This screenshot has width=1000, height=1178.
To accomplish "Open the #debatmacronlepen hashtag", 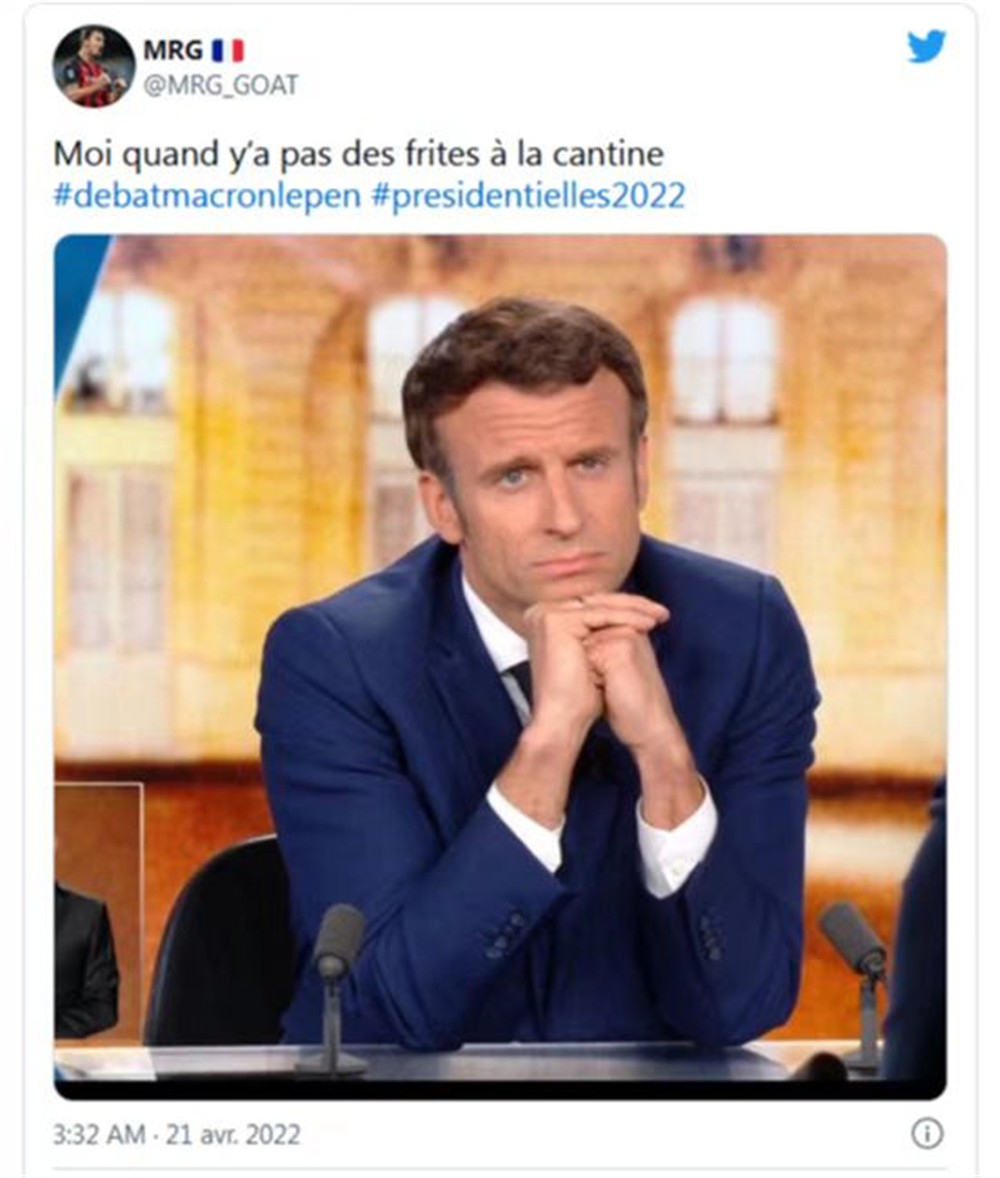I will coord(207,195).
